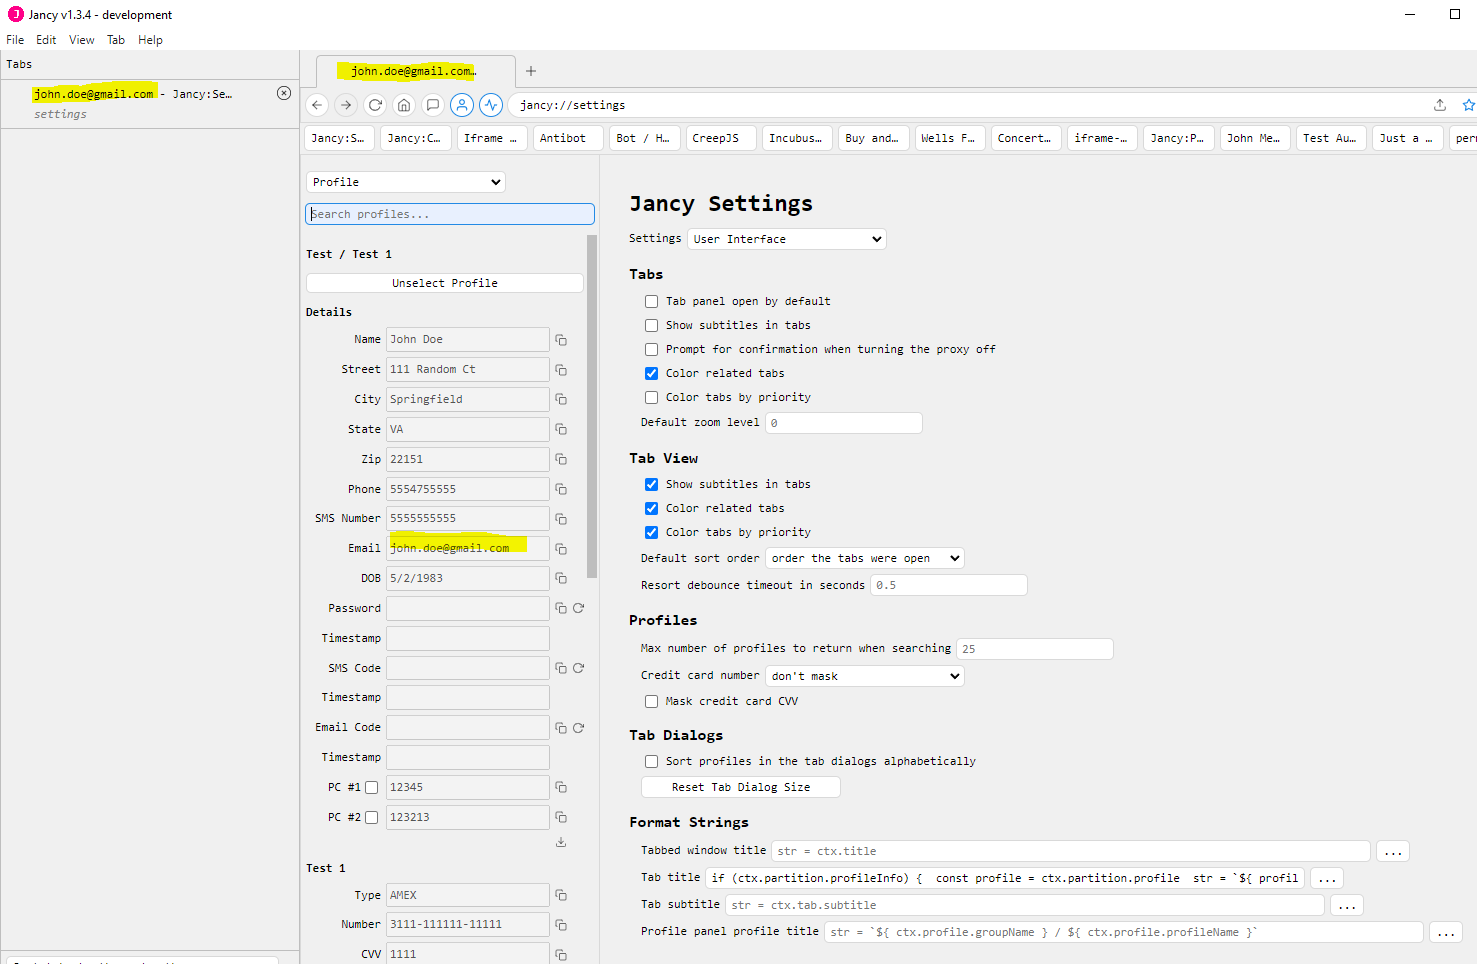Tick the PC #1 checkbox
This screenshot has width=1477, height=964.
click(371, 787)
